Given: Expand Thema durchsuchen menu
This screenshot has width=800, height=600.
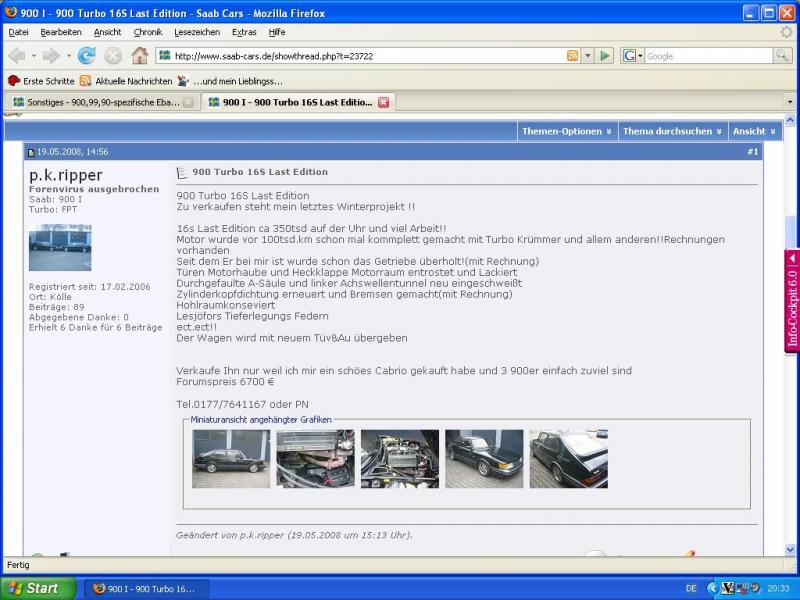Looking at the screenshot, I should 672,132.
